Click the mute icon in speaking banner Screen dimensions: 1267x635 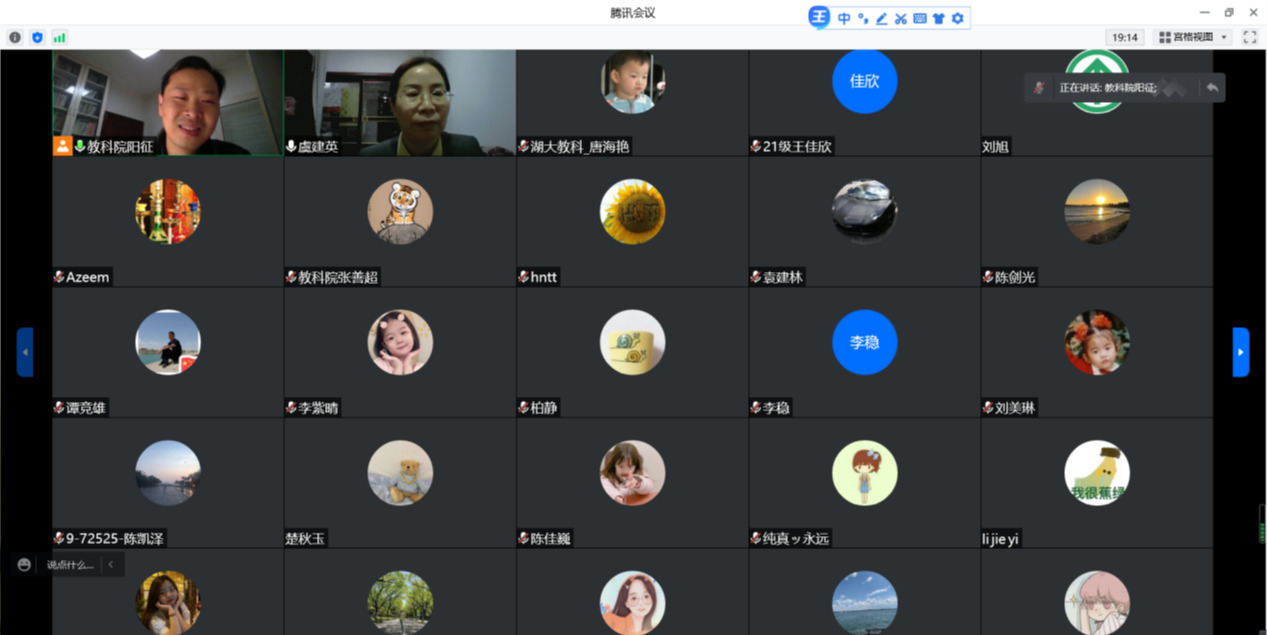coord(1039,88)
